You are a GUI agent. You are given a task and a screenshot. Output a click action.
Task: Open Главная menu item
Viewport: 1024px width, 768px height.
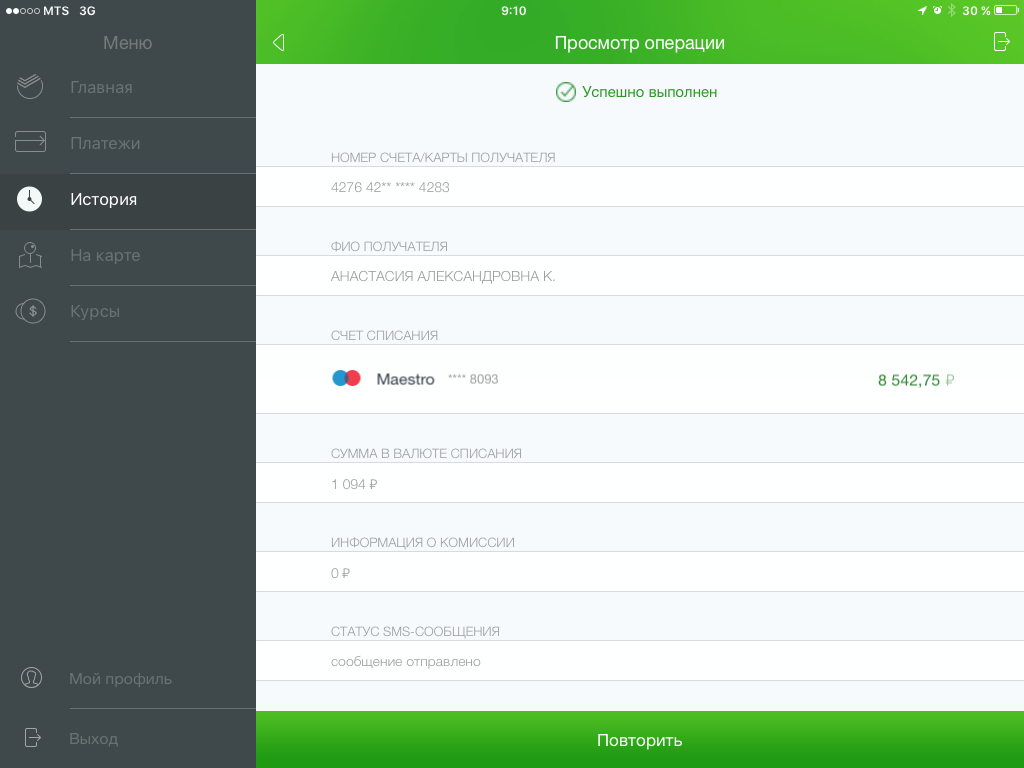[128, 88]
